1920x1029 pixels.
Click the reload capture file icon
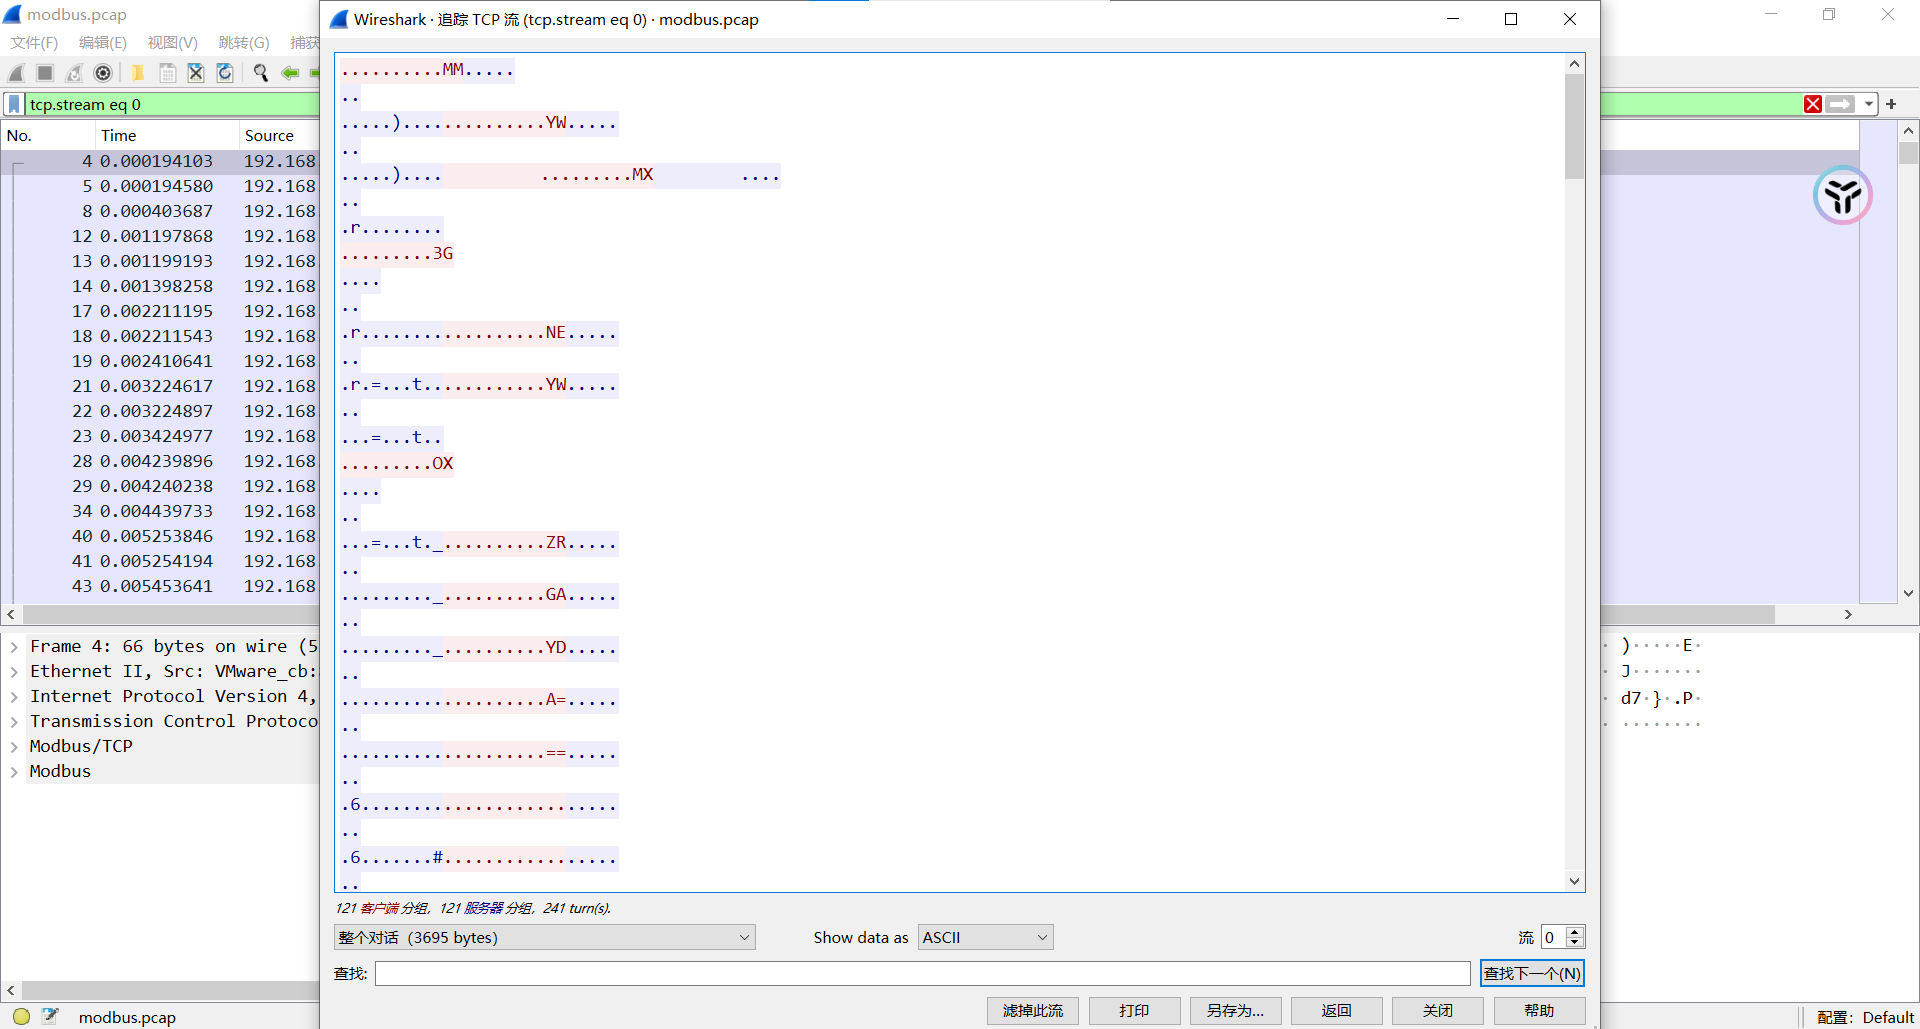tap(225, 73)
